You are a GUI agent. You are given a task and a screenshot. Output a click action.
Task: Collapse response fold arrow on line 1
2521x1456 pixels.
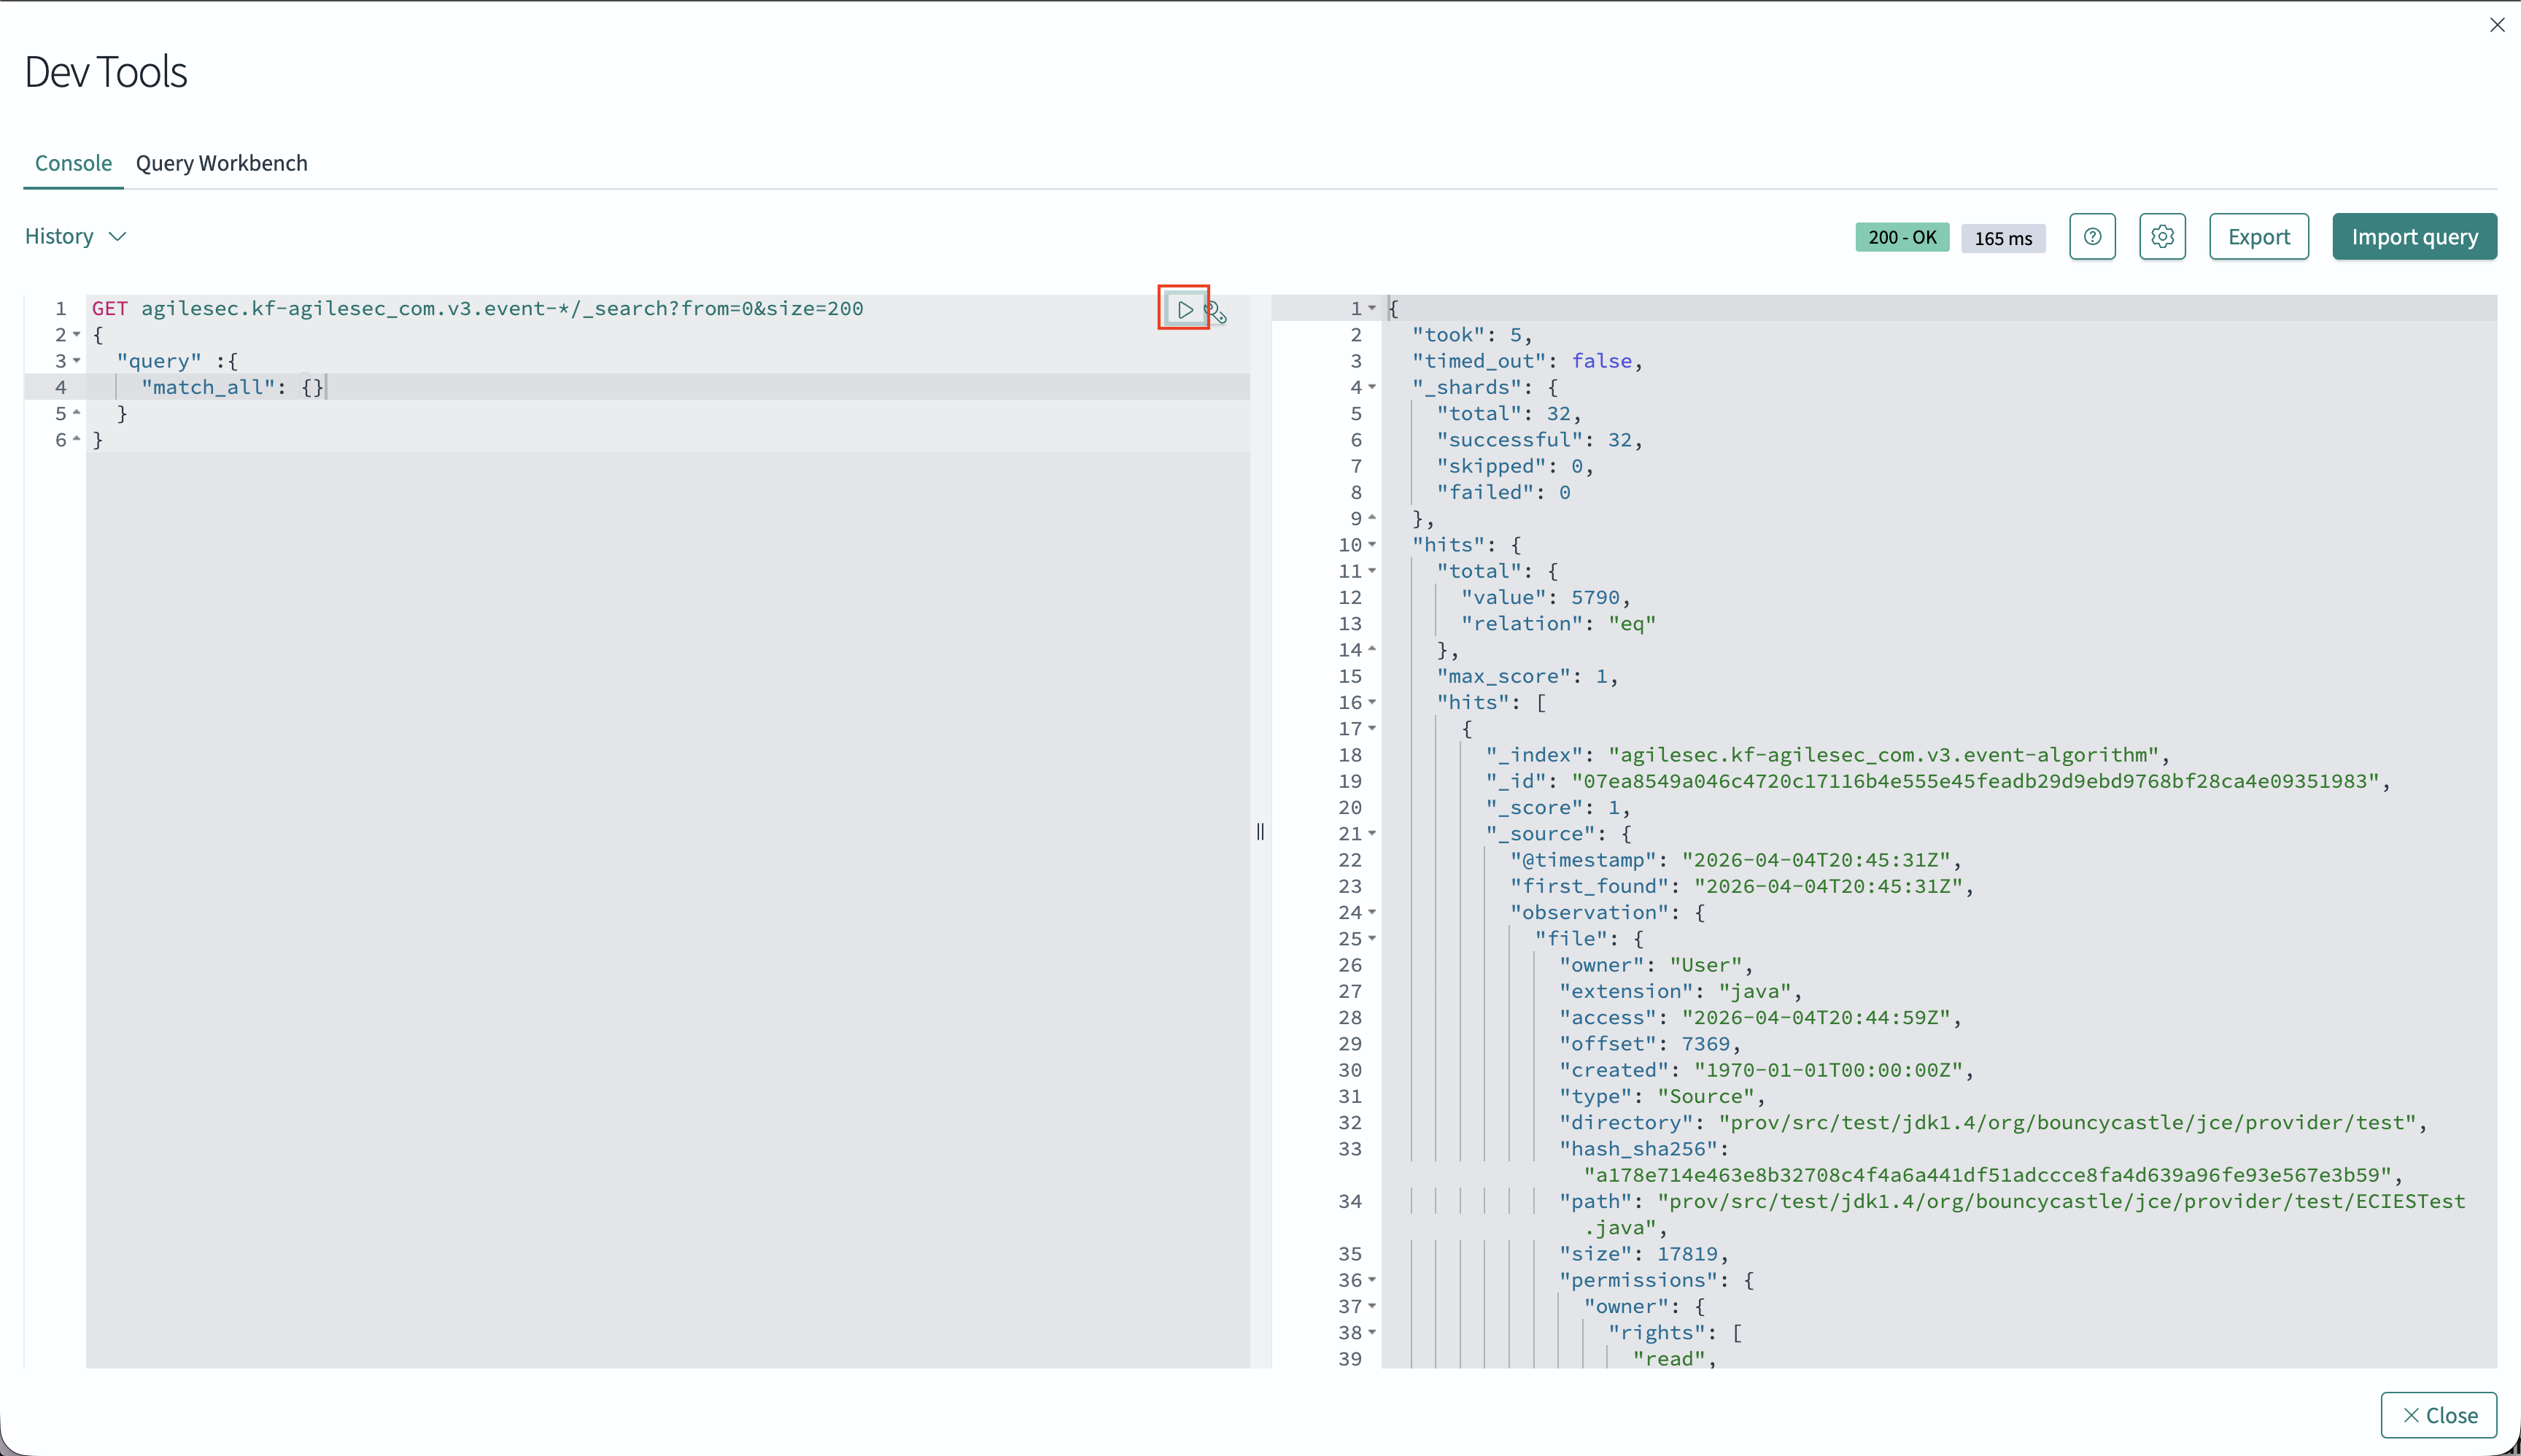coord(1372,308)
